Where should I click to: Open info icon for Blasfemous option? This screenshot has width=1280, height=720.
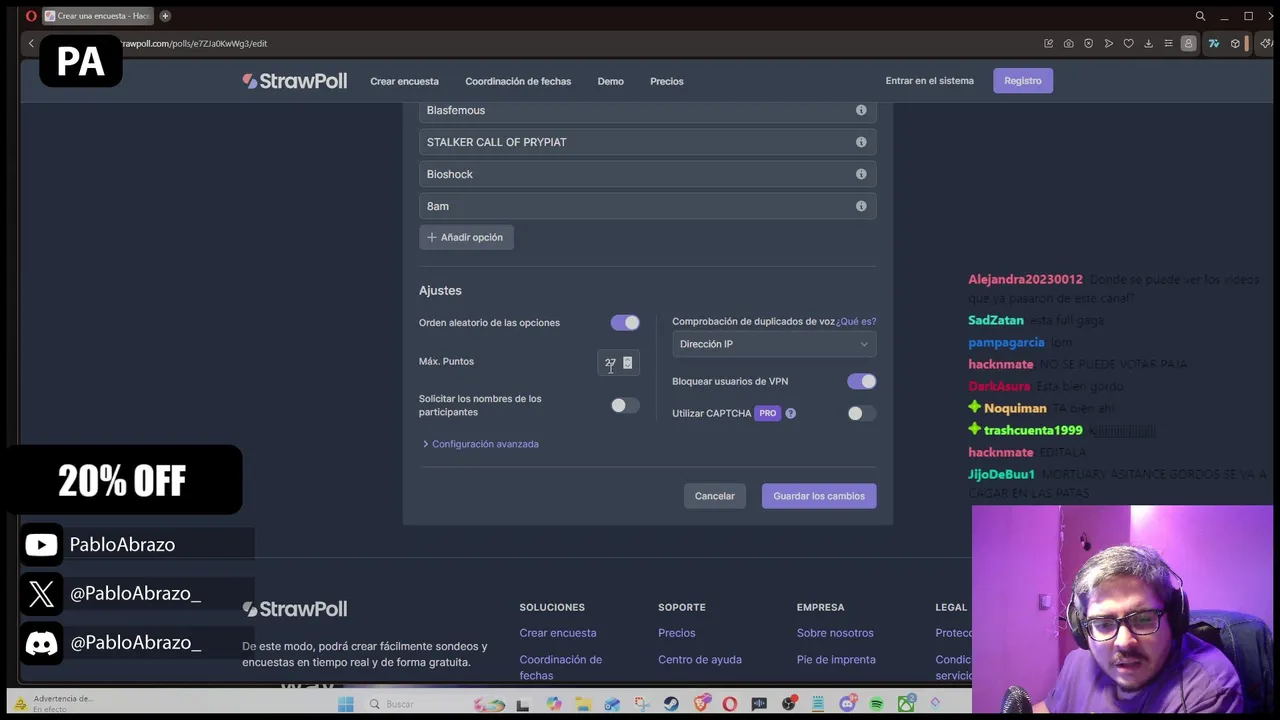point(861,110)
